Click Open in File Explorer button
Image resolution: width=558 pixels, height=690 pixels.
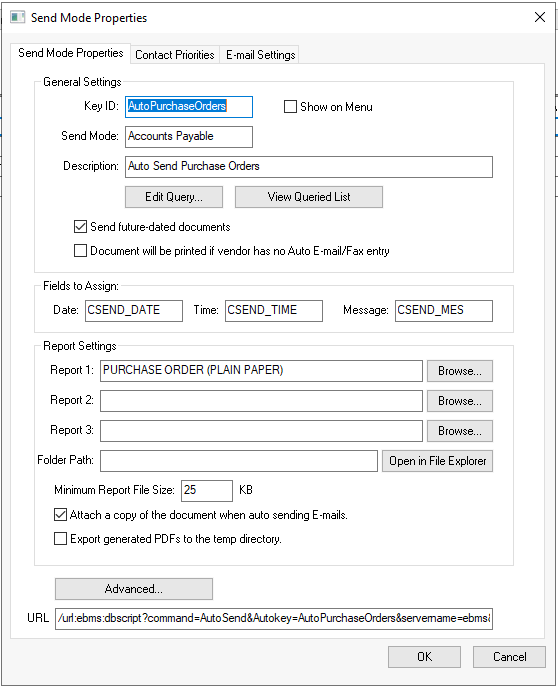coord(437,461)
